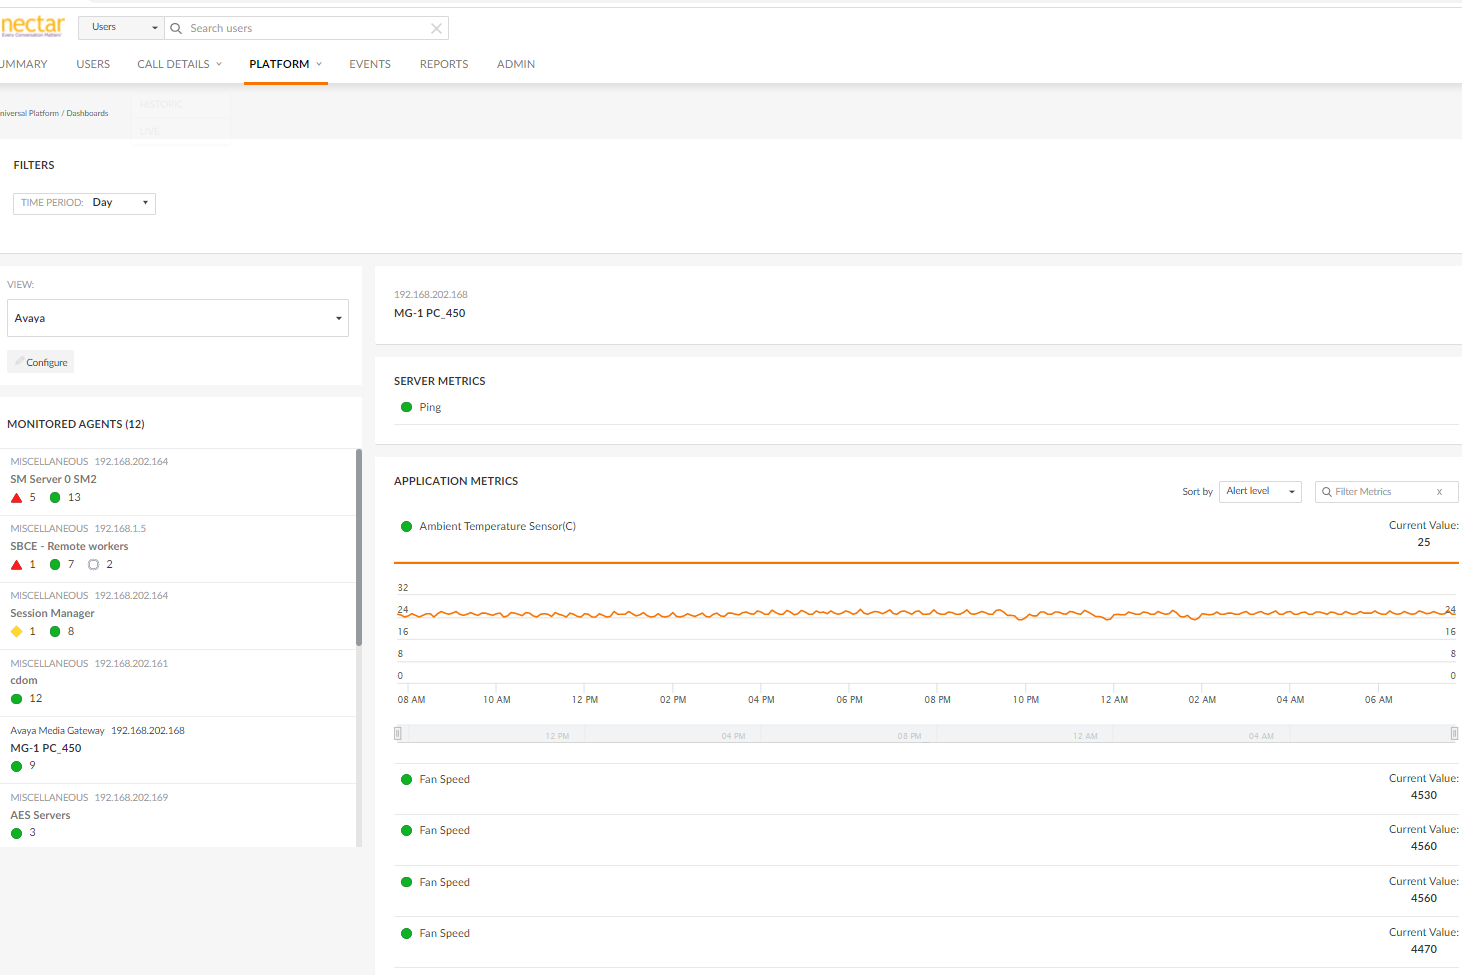
Task: Click green status dot beside Ambient Temperature Sensor
Action: coord(406,527)
